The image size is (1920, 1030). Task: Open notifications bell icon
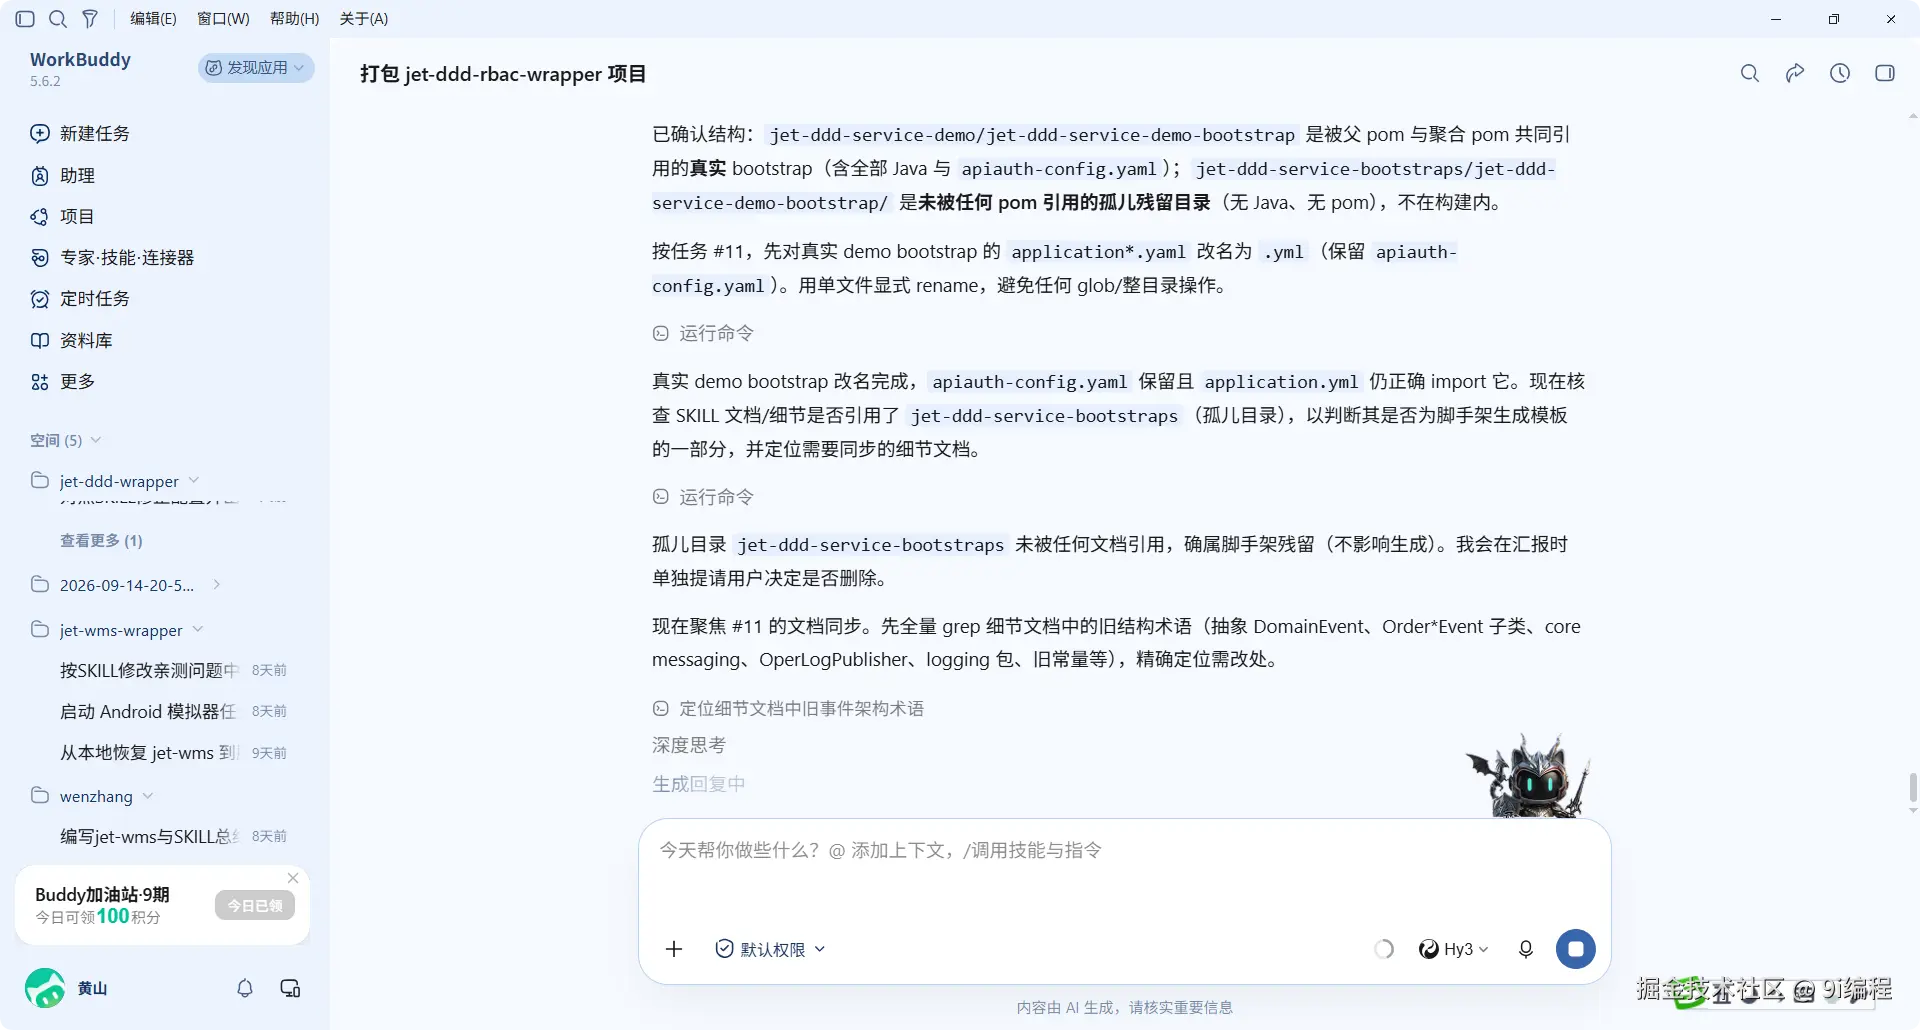[x=245, y=988]
